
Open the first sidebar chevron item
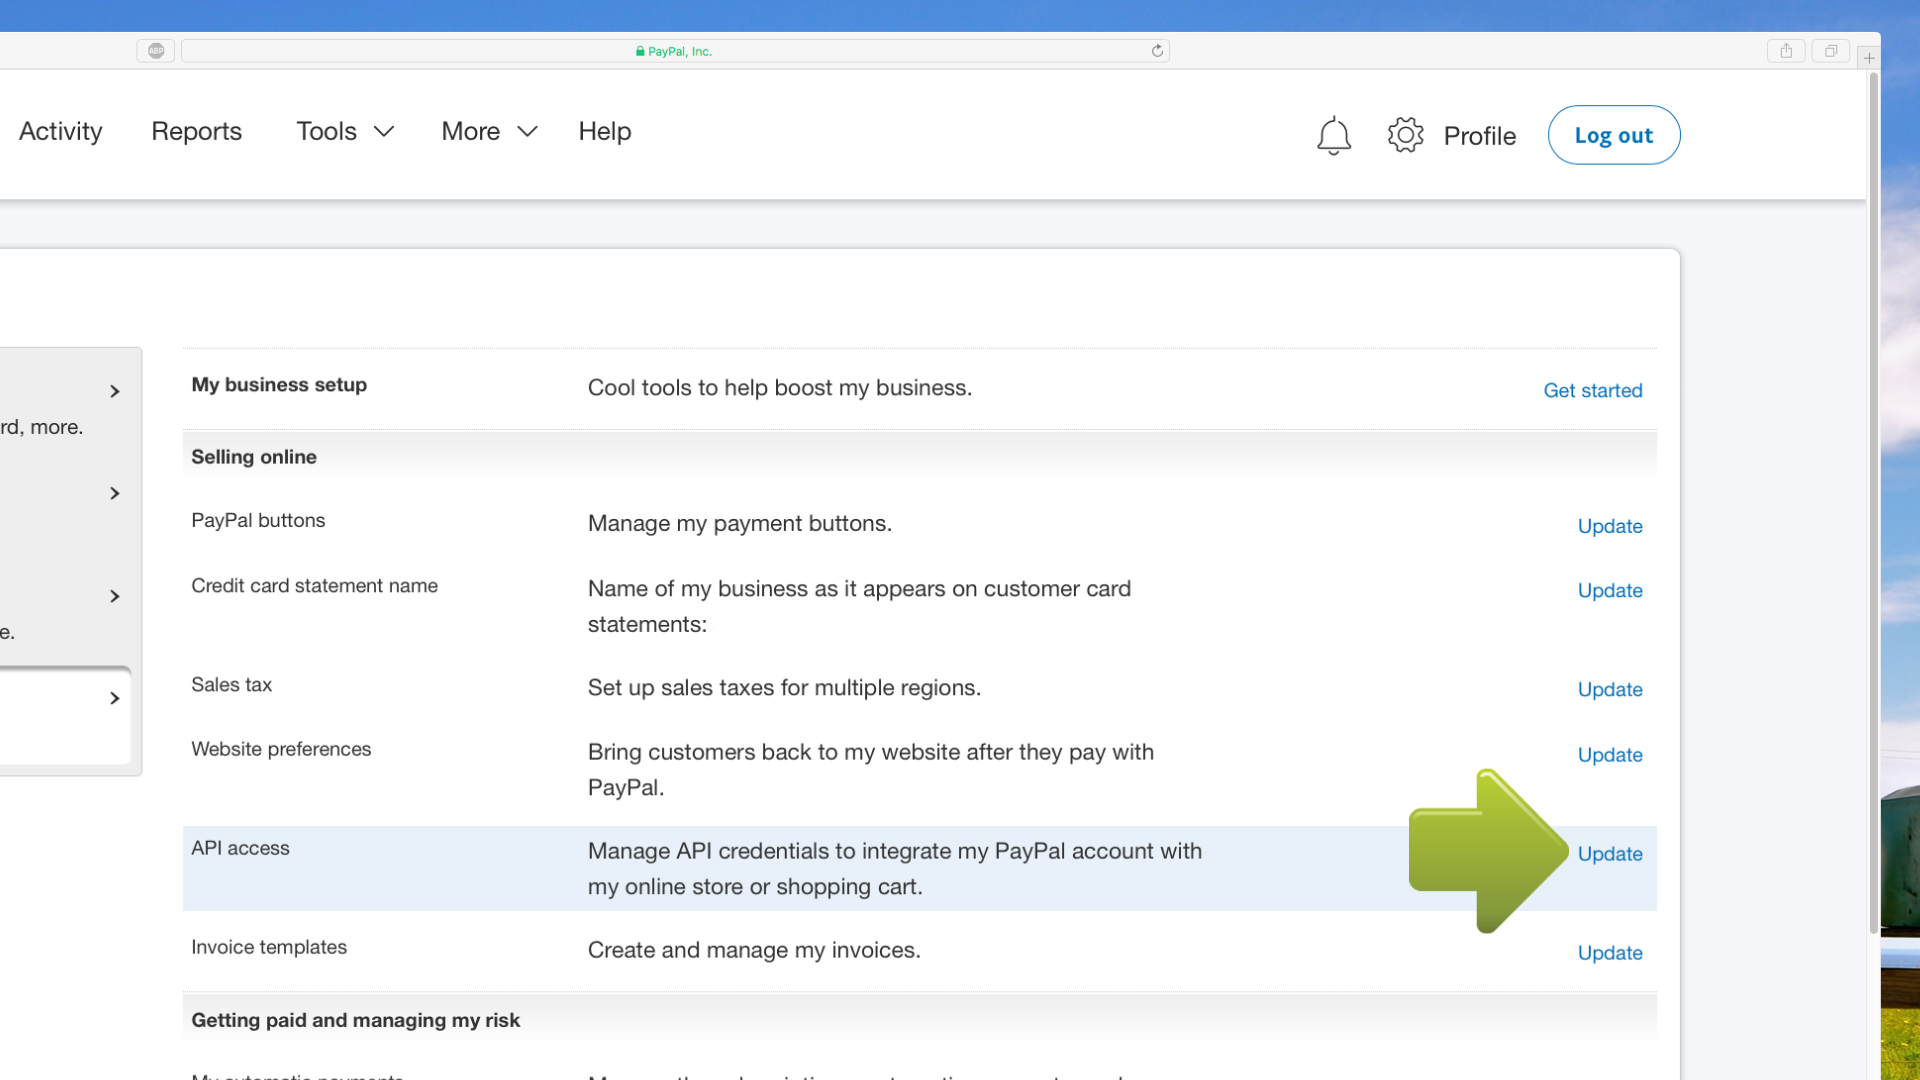click(x=115, y=391)
